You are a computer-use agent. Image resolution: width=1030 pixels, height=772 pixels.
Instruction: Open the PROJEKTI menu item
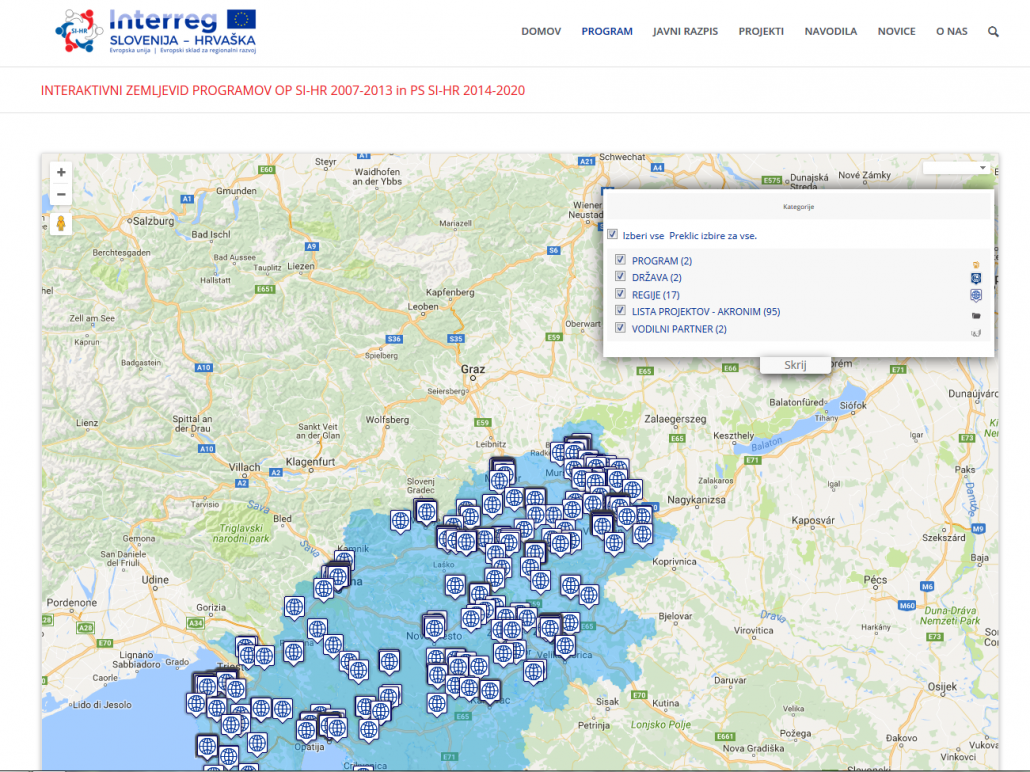tap(761, 31)
